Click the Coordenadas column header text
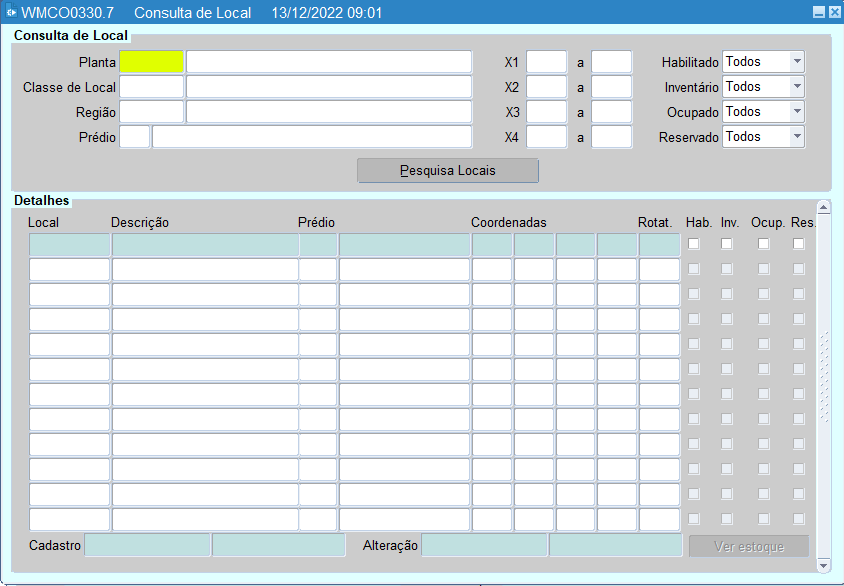 [509, 222]
